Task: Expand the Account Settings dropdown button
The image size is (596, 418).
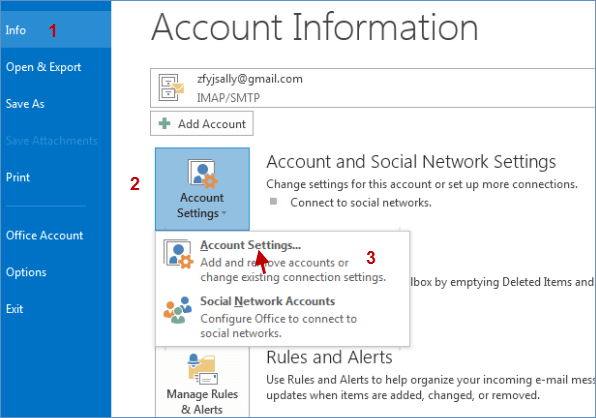Action: (x=202, y=189)
